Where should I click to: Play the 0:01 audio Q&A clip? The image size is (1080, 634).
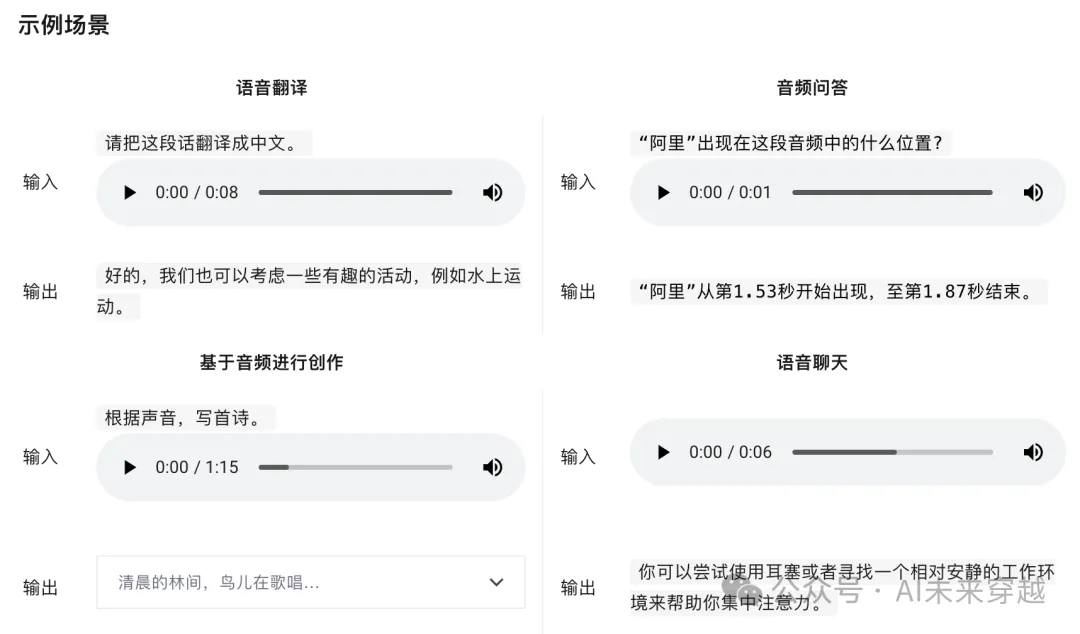[663, 193]
